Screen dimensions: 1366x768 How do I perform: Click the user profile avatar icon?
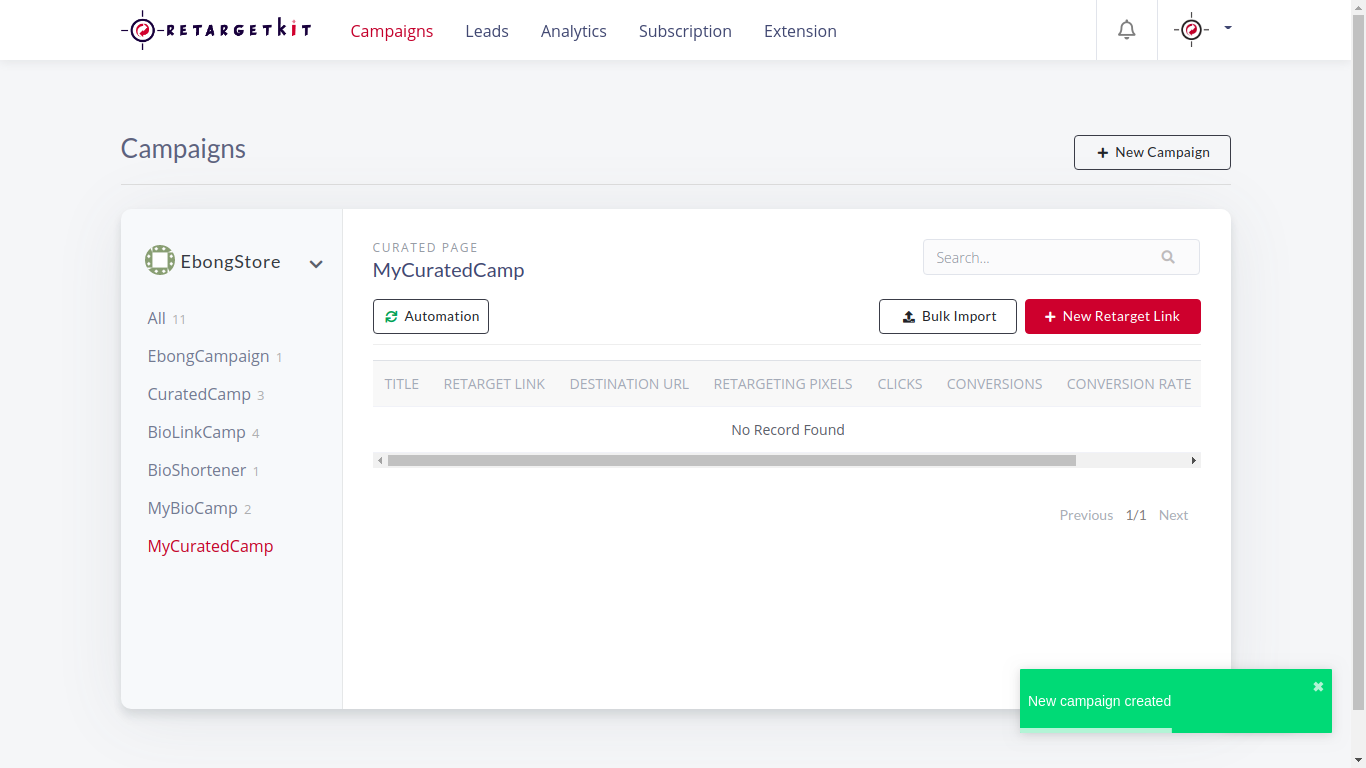pyautogui.click(x=1191, y=30)
